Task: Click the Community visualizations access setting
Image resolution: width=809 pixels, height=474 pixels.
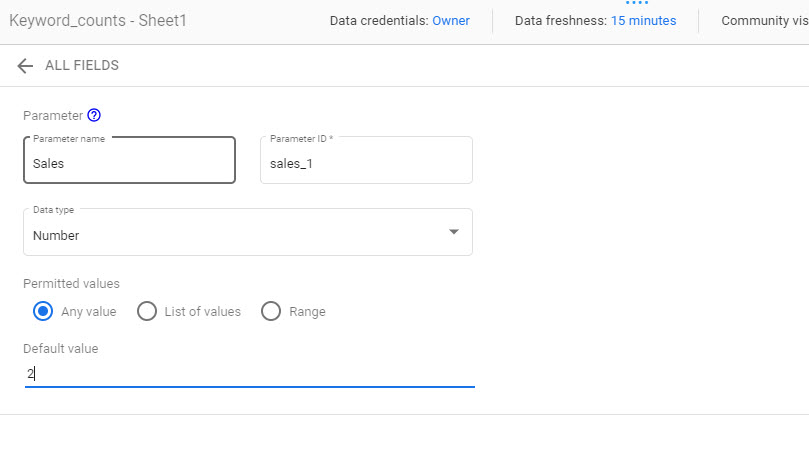Action: [765, 21]
